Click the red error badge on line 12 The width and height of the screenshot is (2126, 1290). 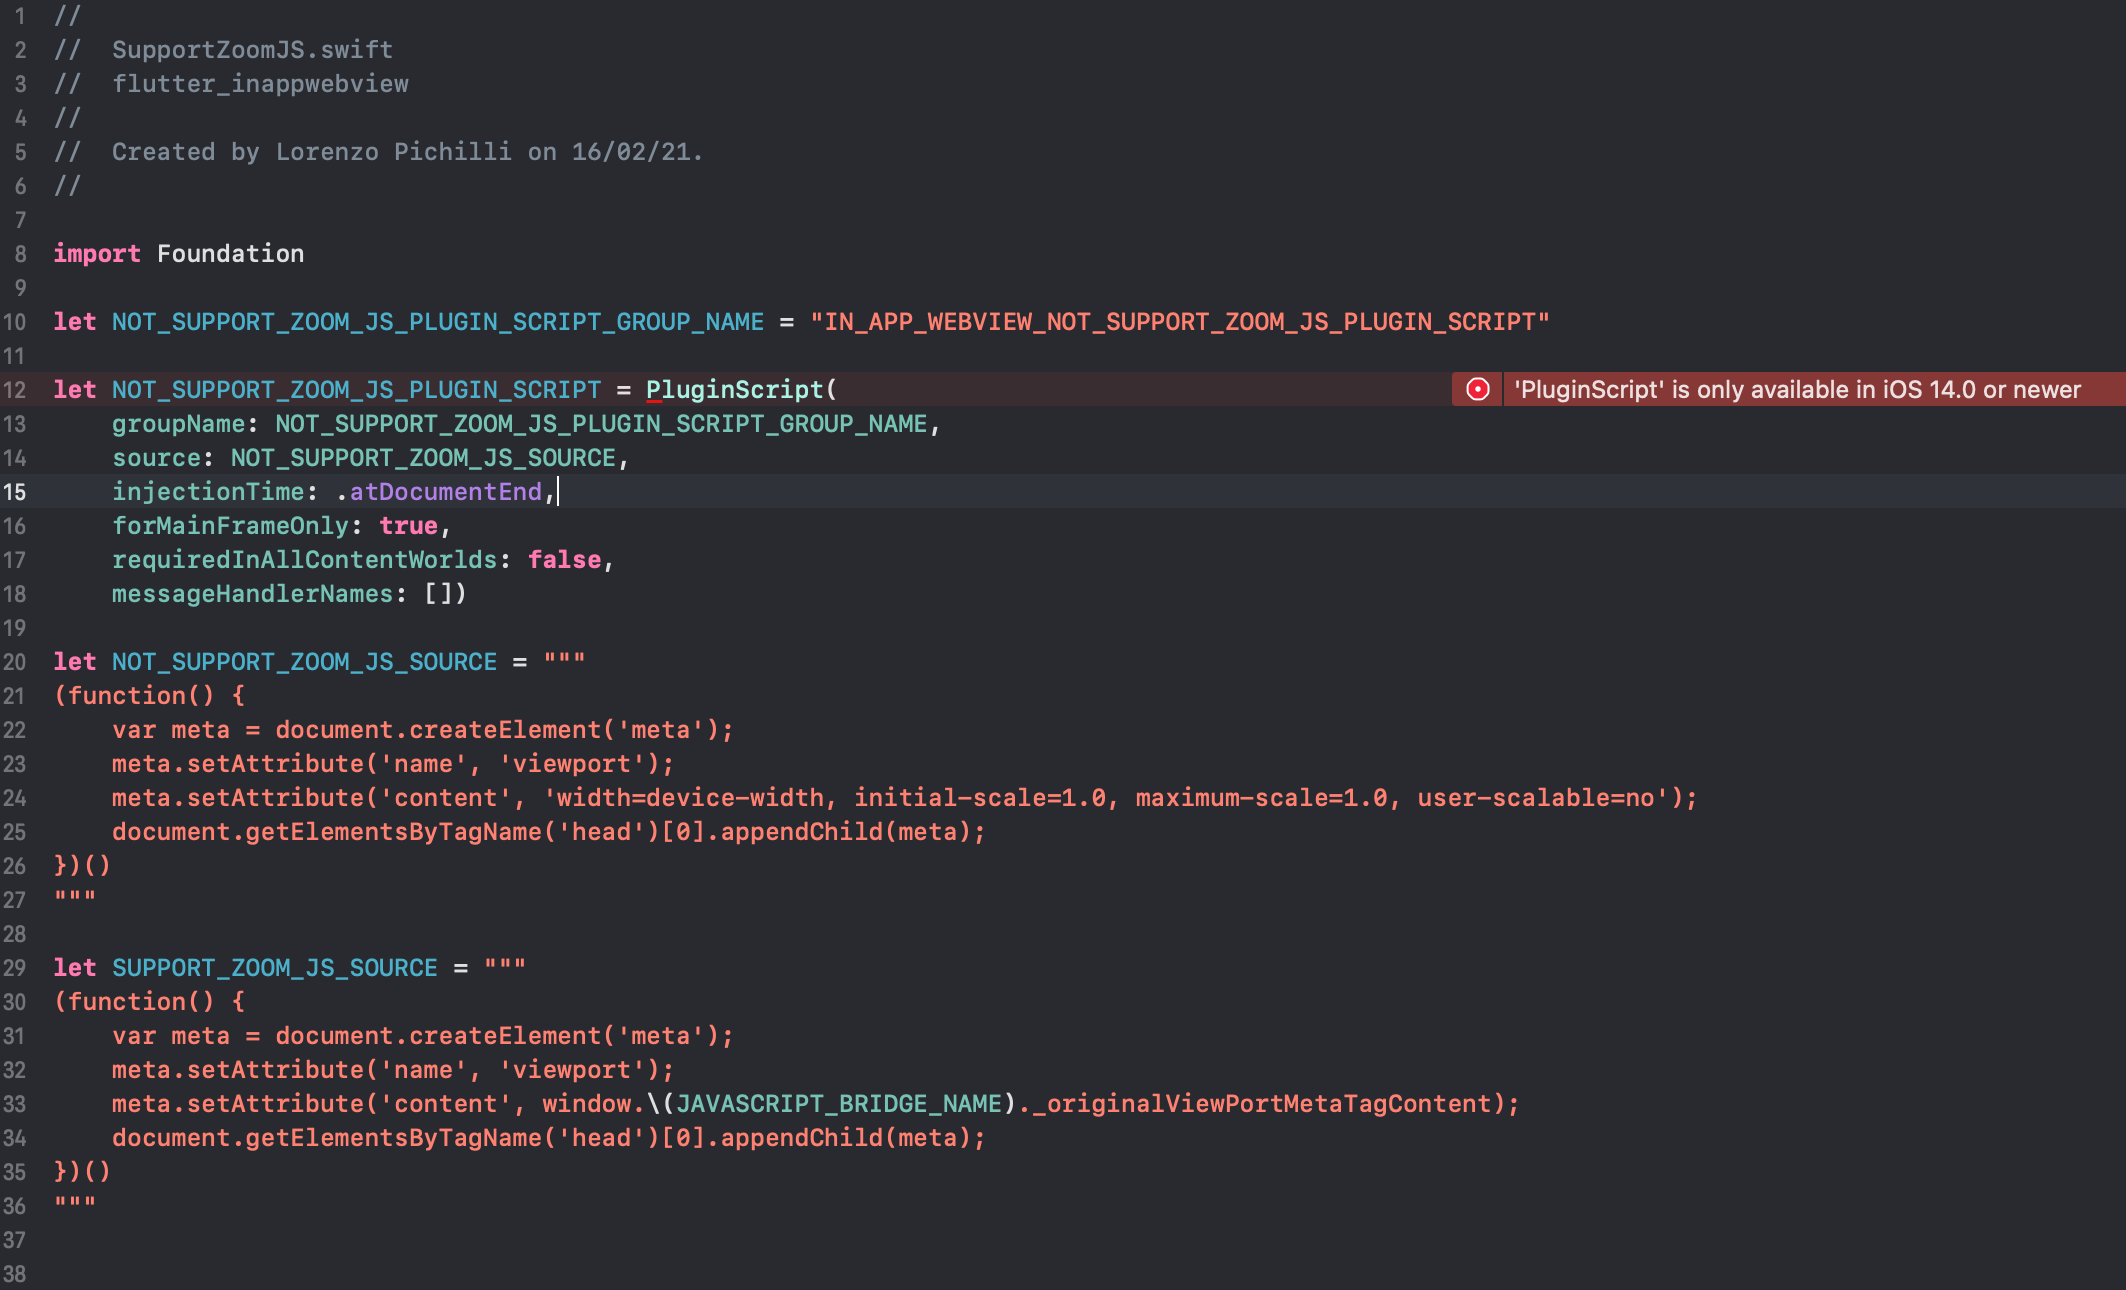click(x=1476, y=390)
